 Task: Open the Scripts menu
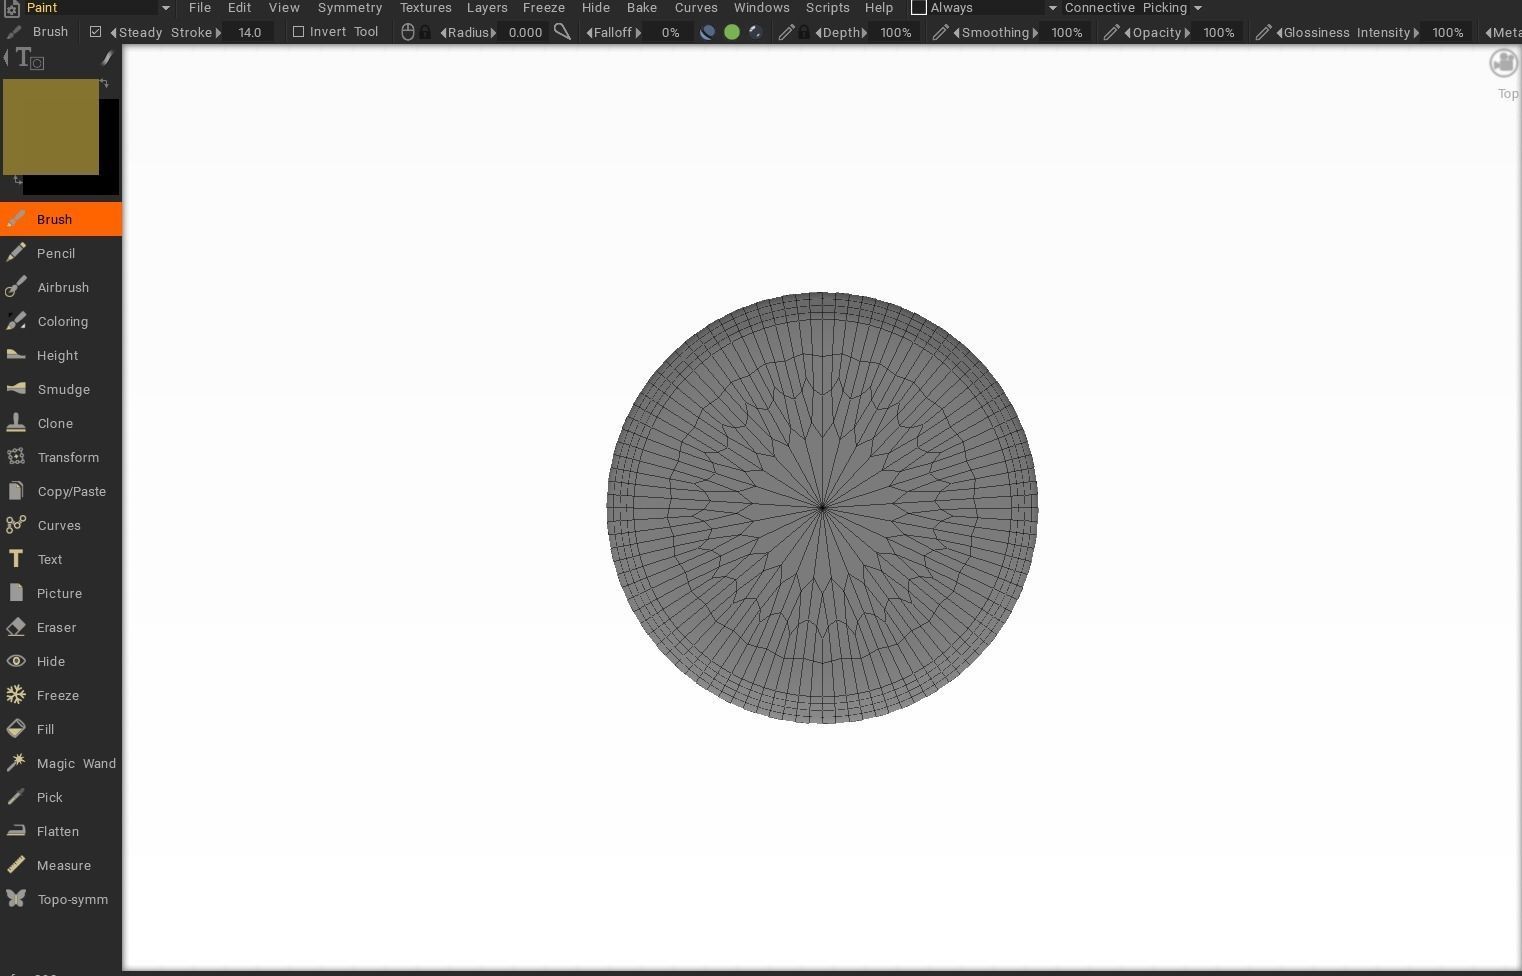click(828, 7)
